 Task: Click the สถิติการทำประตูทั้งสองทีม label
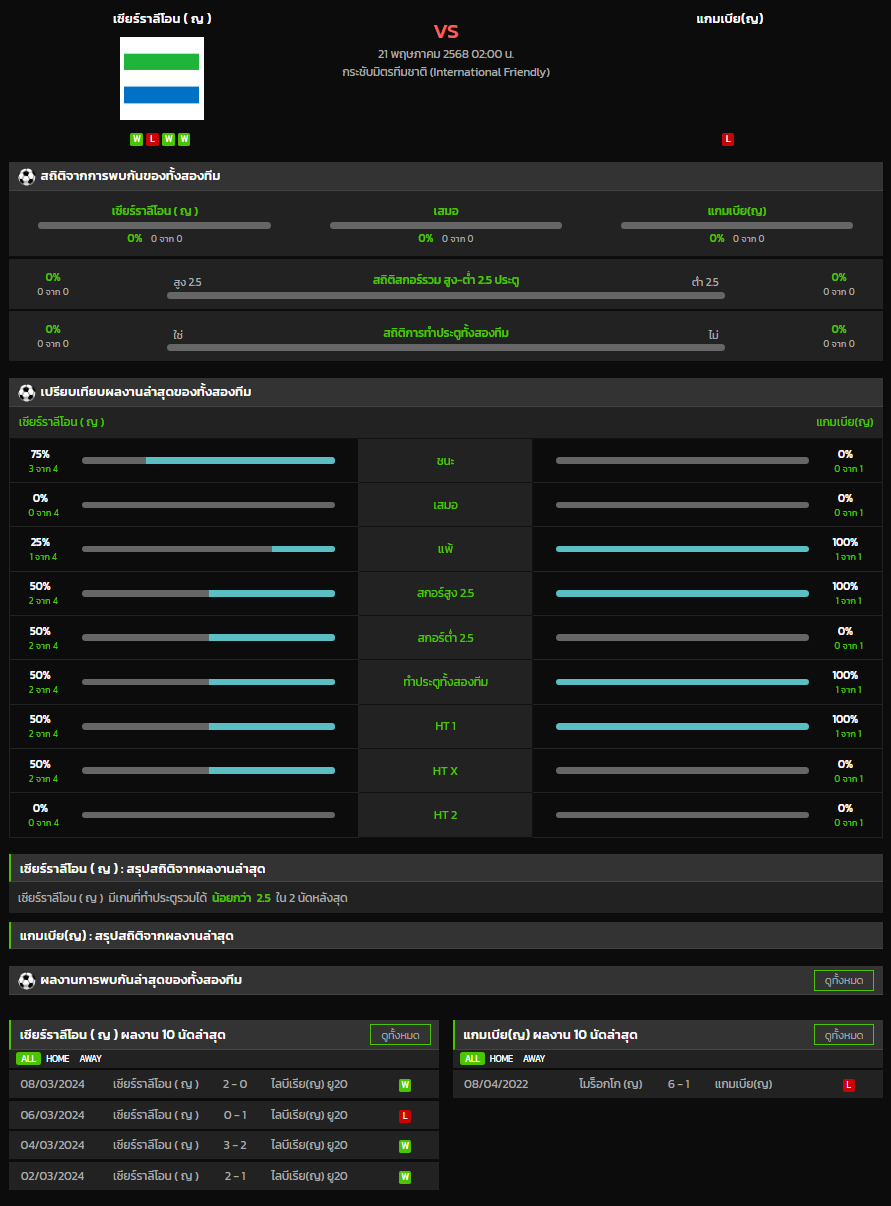pos(446,332)
